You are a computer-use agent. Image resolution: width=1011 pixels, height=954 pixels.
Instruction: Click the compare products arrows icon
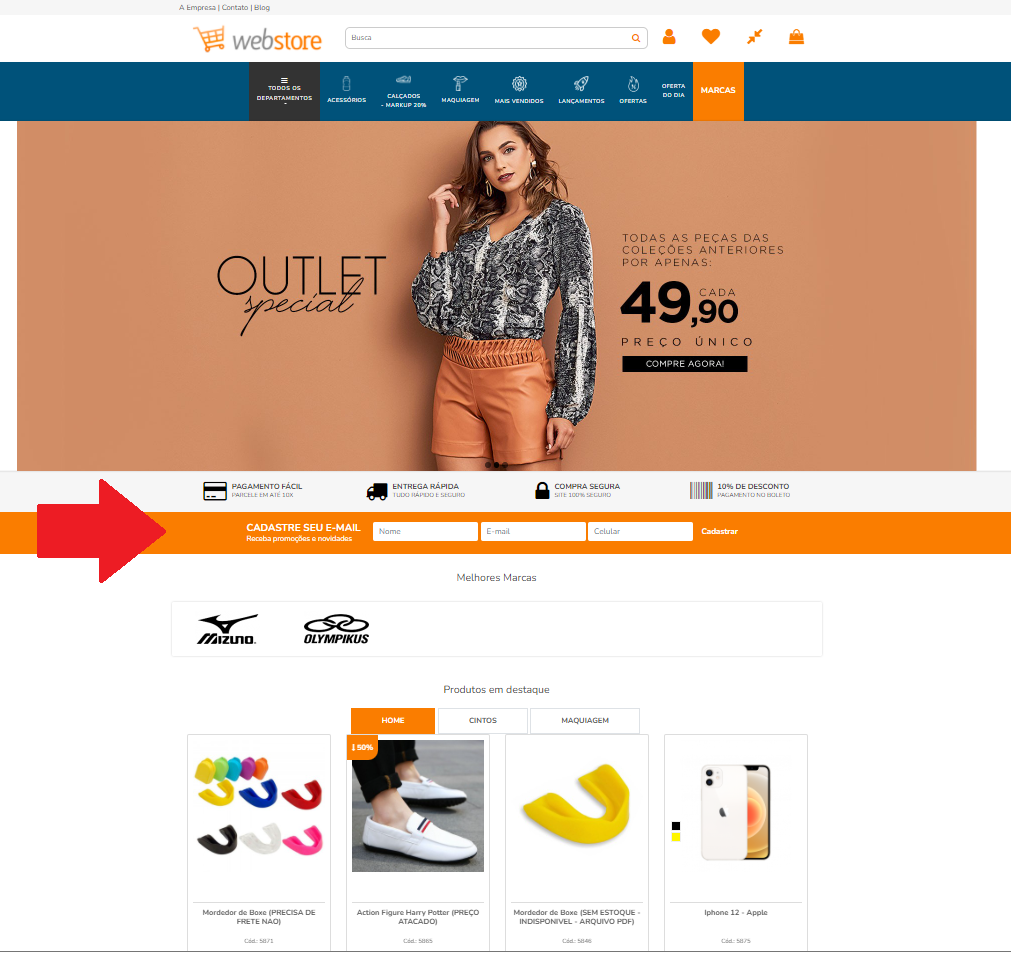coord(754,37)
